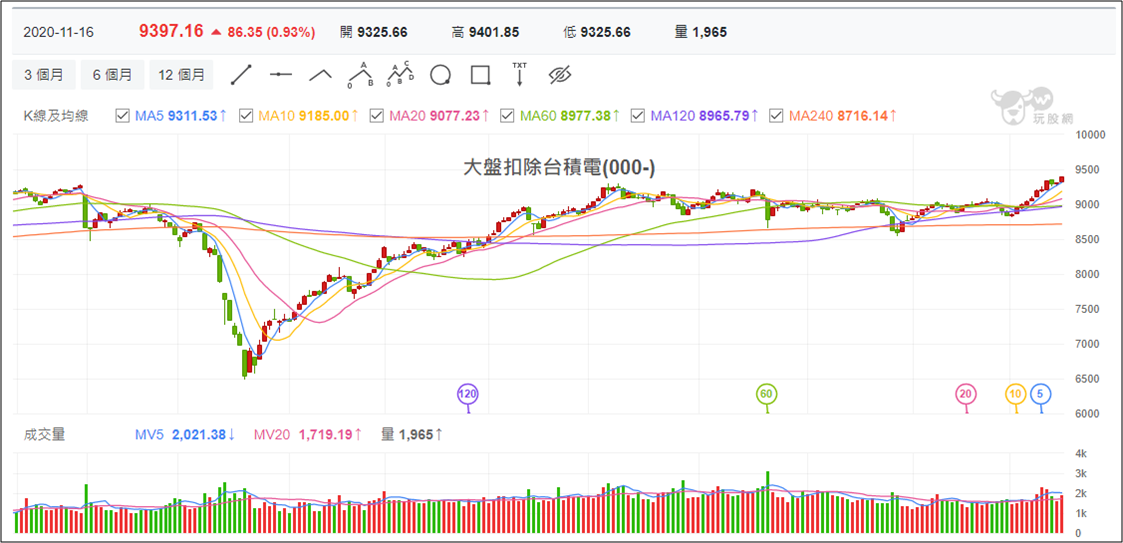Click the high price 高 9401.85
The image size is (1123, 543).
[x=486, y=32]
